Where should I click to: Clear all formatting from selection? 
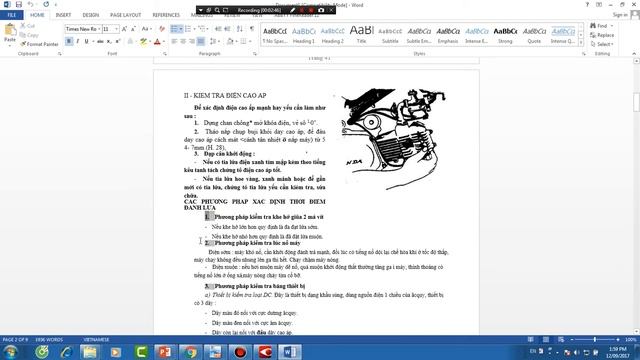[162, 29]
